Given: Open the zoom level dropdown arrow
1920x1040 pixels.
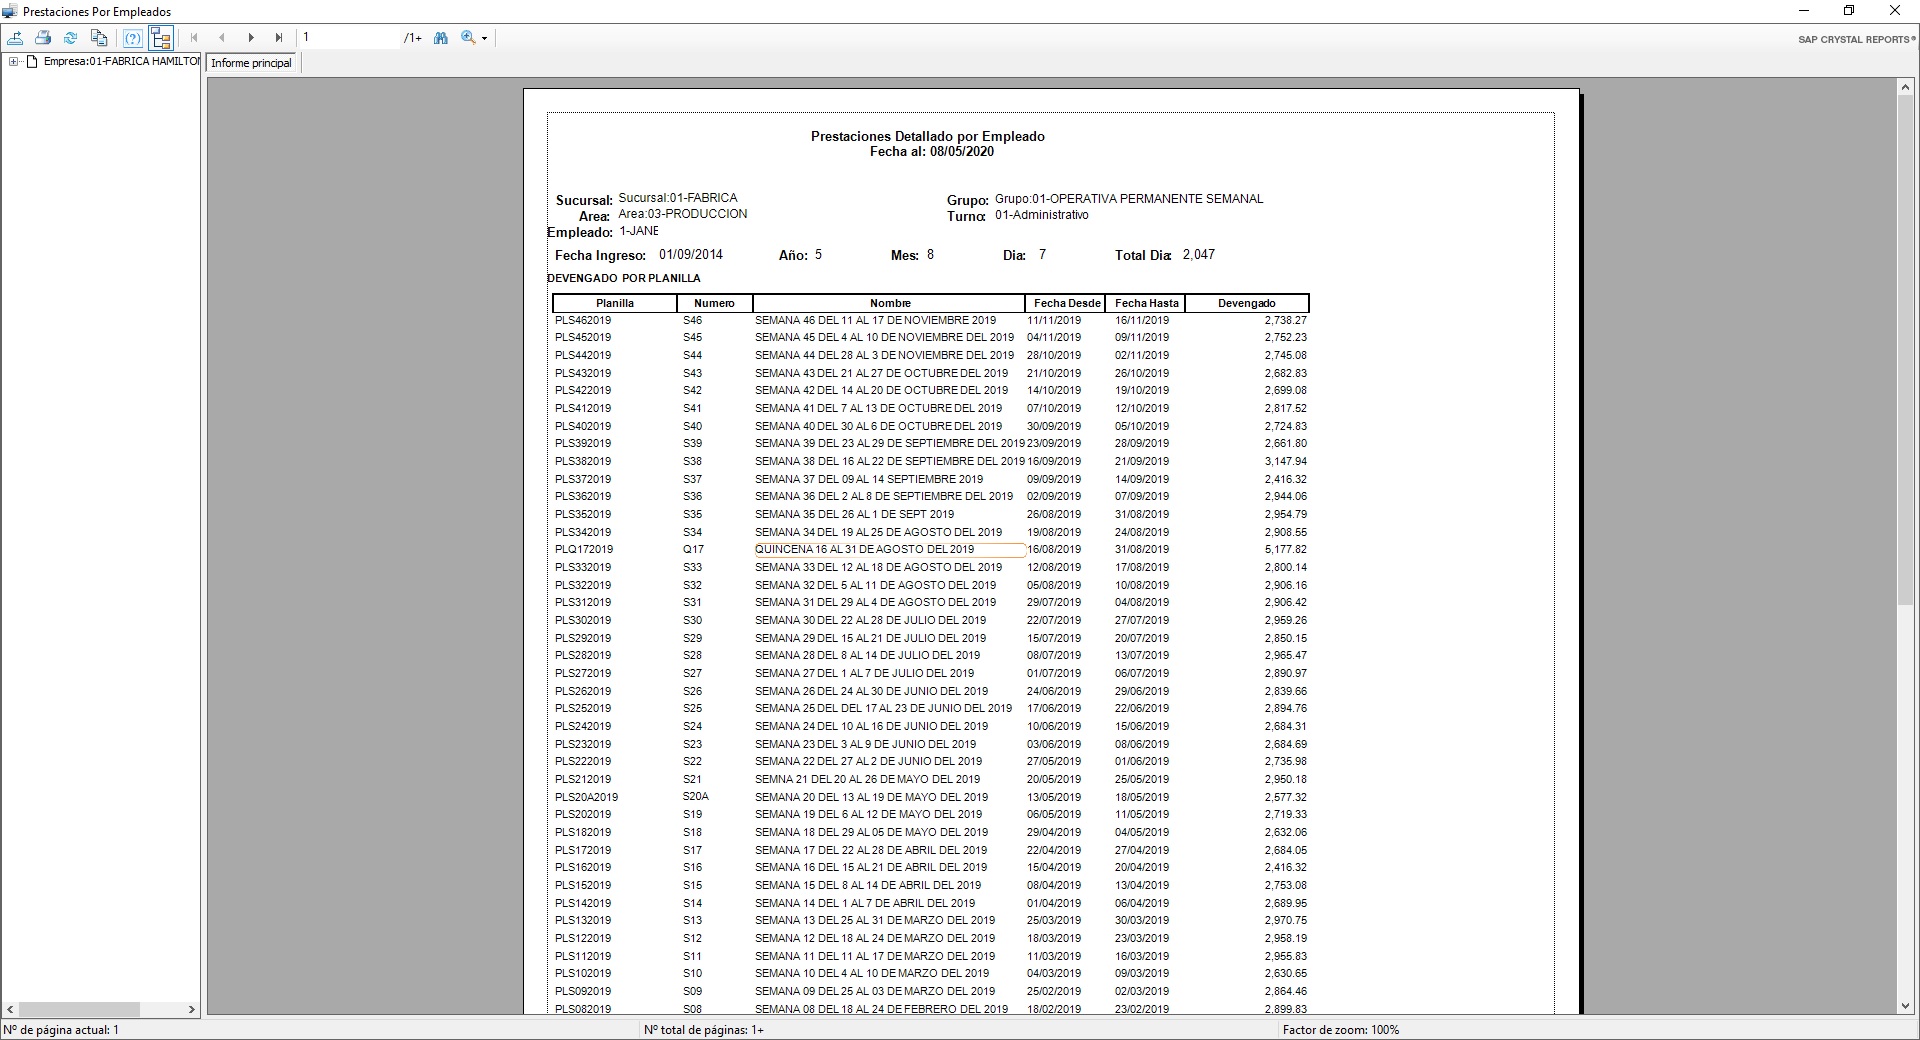Looking at the screenshot, I should pyautogui.click(x=485, y=39).
